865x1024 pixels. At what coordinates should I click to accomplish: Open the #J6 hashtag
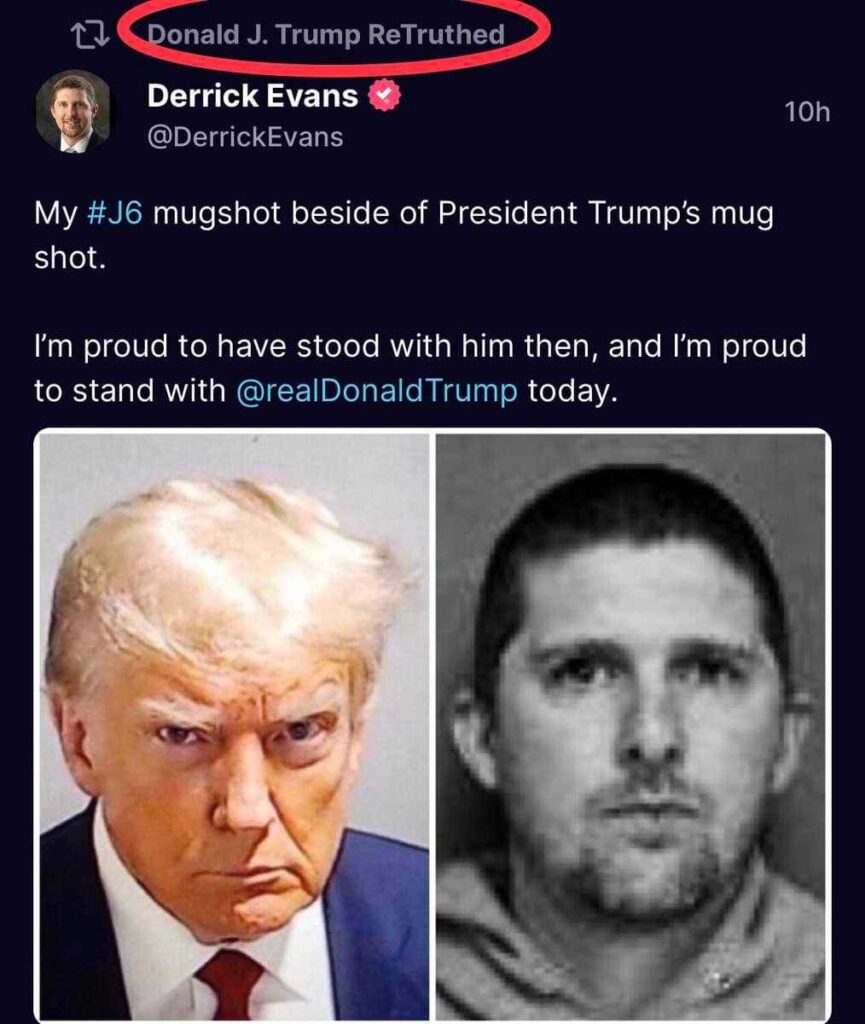point(114,214)
